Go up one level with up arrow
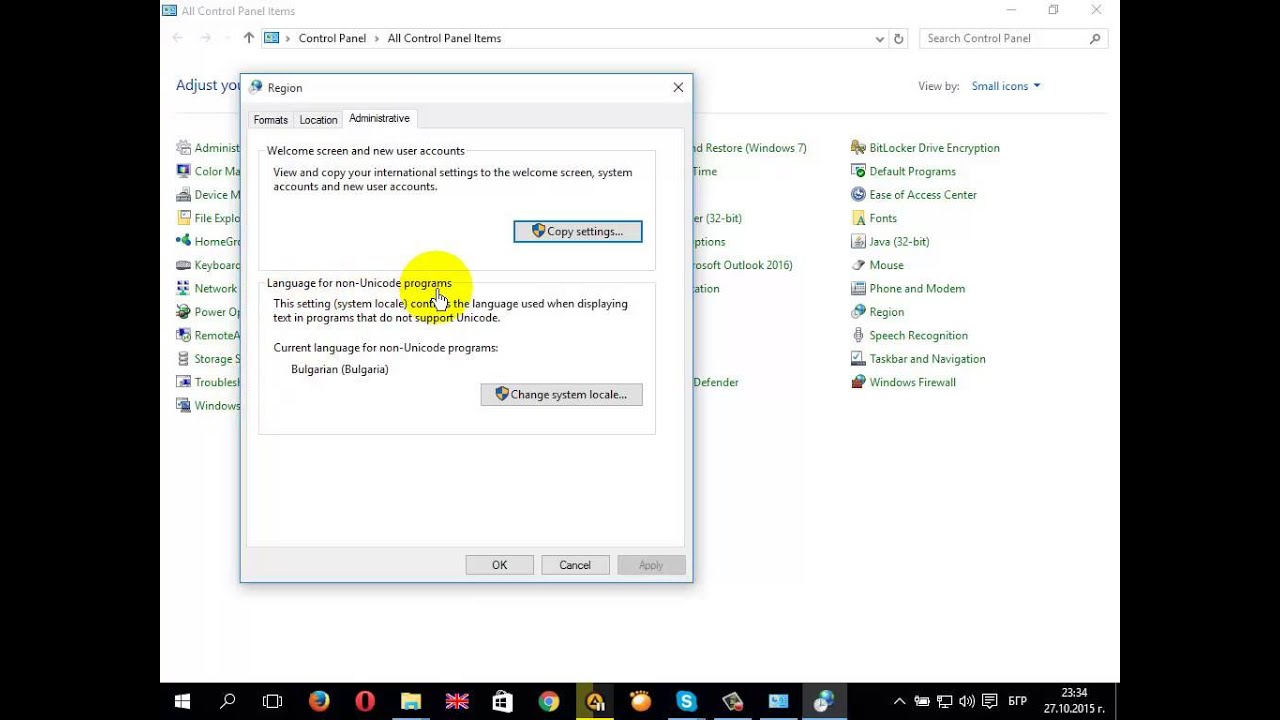Screen dimensions: 1280x720 [249, 38]
